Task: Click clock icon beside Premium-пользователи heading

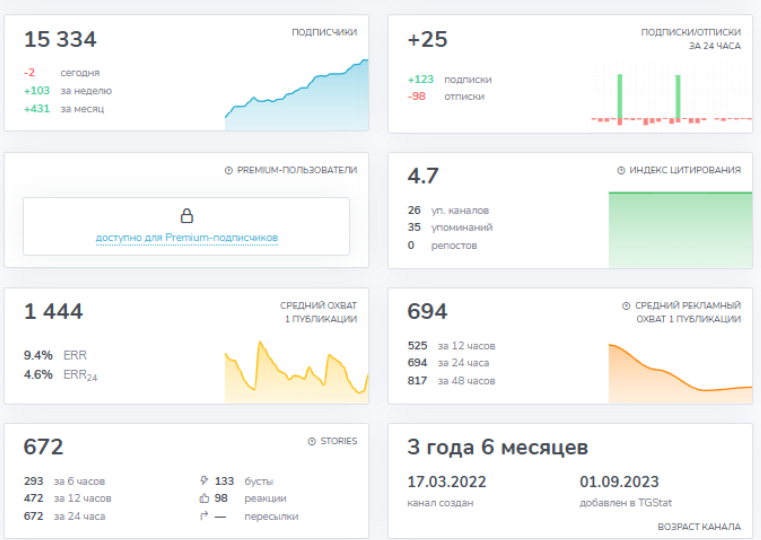Action: [x=228, y=170]
